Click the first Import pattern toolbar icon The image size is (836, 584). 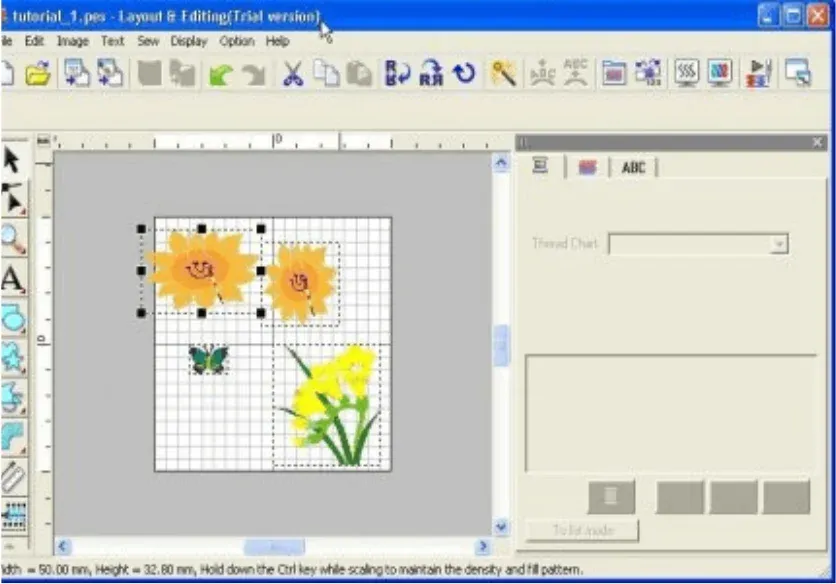[x=77, y=73]
